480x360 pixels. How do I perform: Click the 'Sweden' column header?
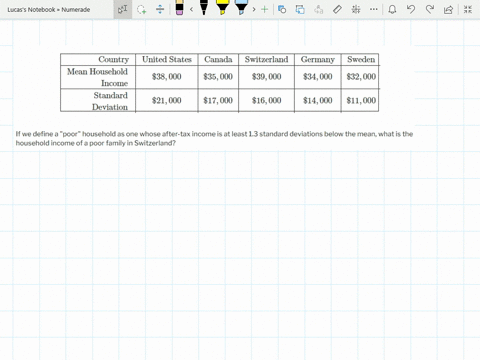(x=361, y=59)
